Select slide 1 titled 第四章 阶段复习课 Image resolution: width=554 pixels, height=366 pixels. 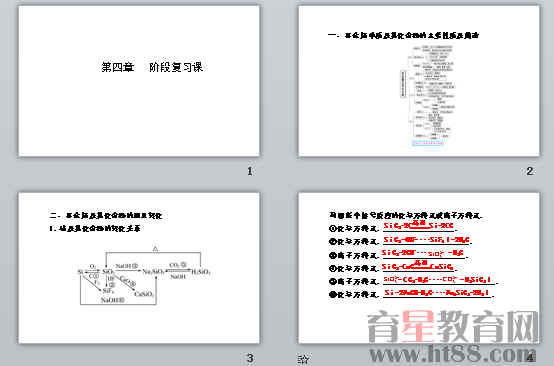(x=139, y=81)
